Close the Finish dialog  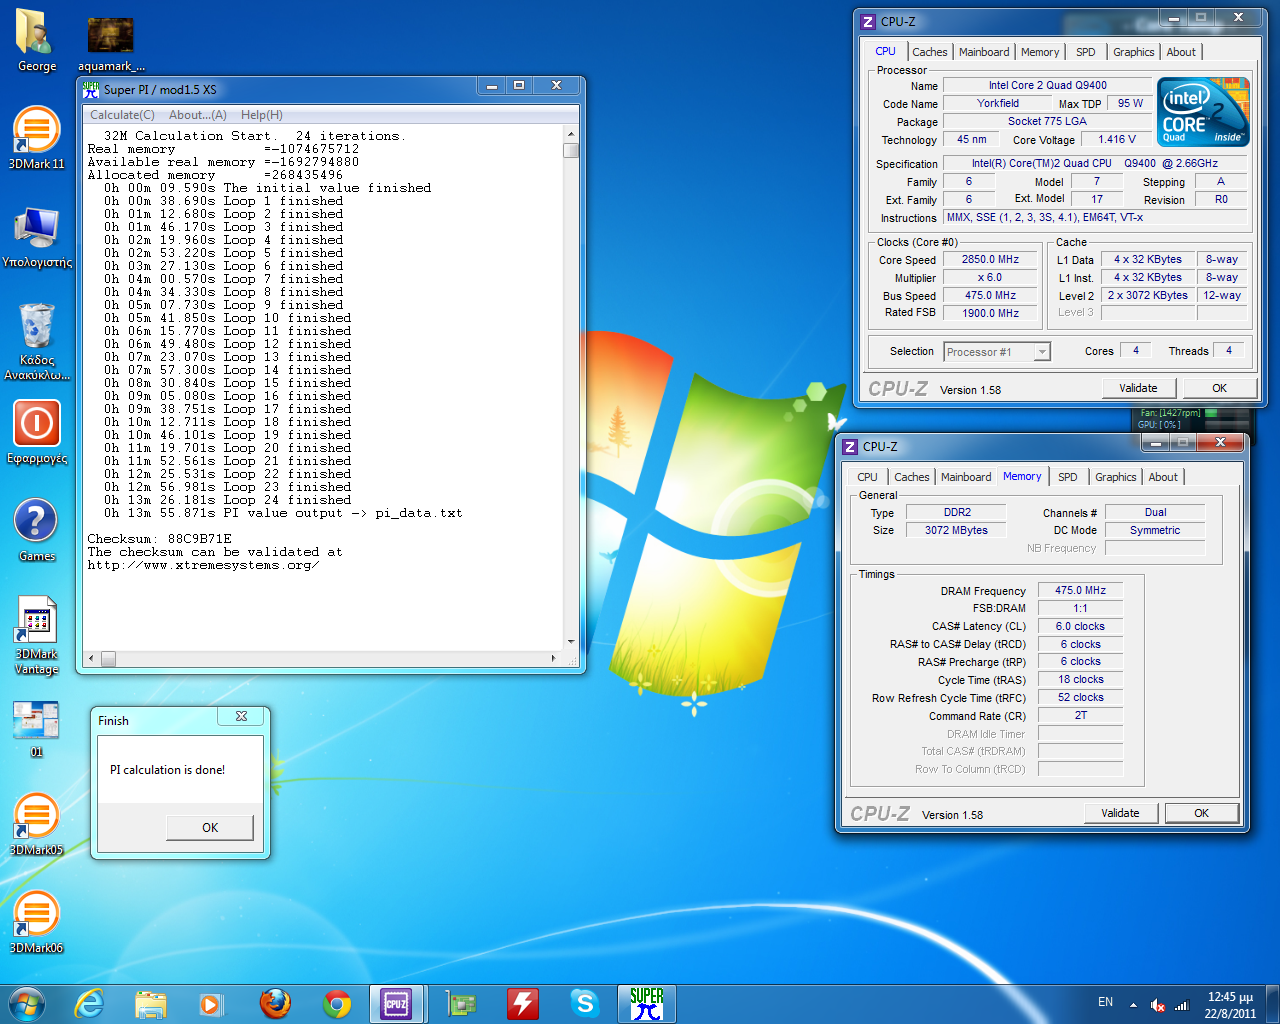[x=241, y=716]
